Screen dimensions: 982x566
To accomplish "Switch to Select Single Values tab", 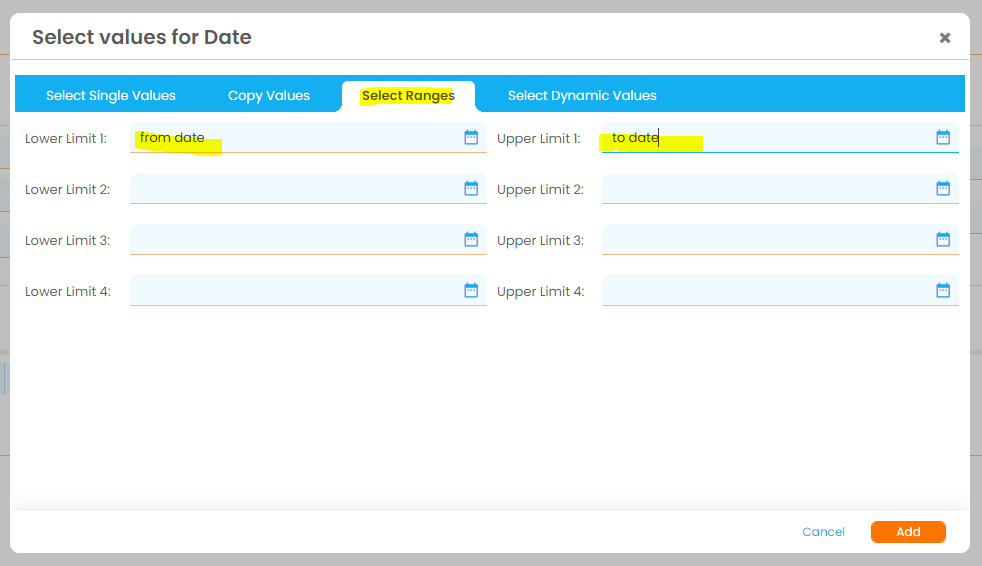I will [x=111, y=96].
